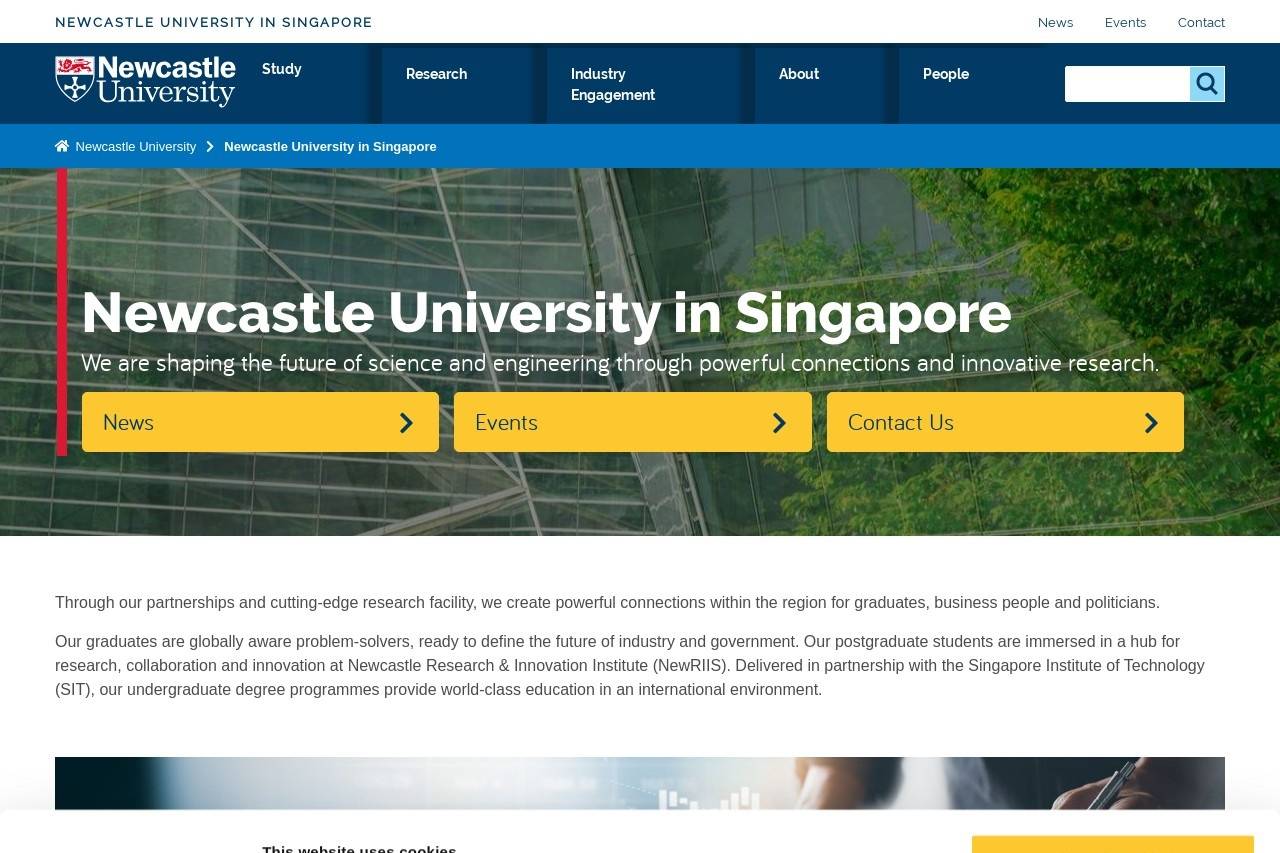Click the arrow on Contact Us button
Viewport: 1280px width, 853px height.
[1151, 423]
